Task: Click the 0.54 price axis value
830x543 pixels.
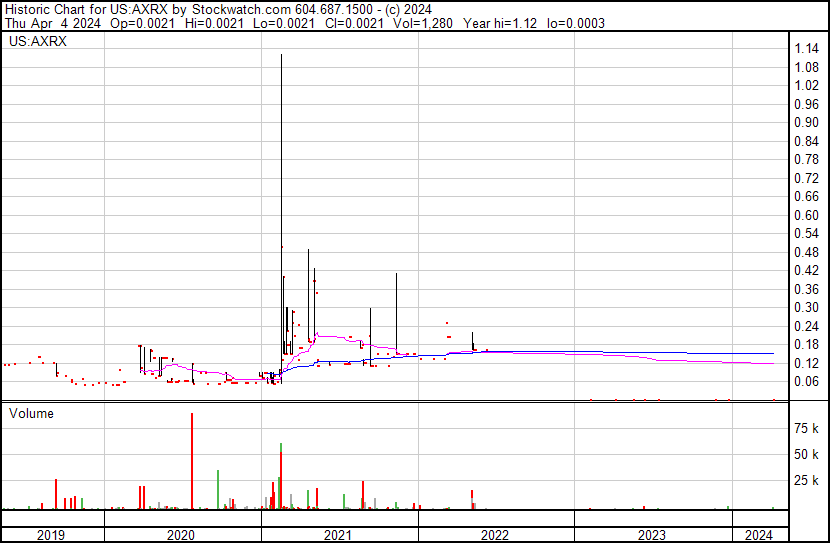Action: tap(807, 233)
